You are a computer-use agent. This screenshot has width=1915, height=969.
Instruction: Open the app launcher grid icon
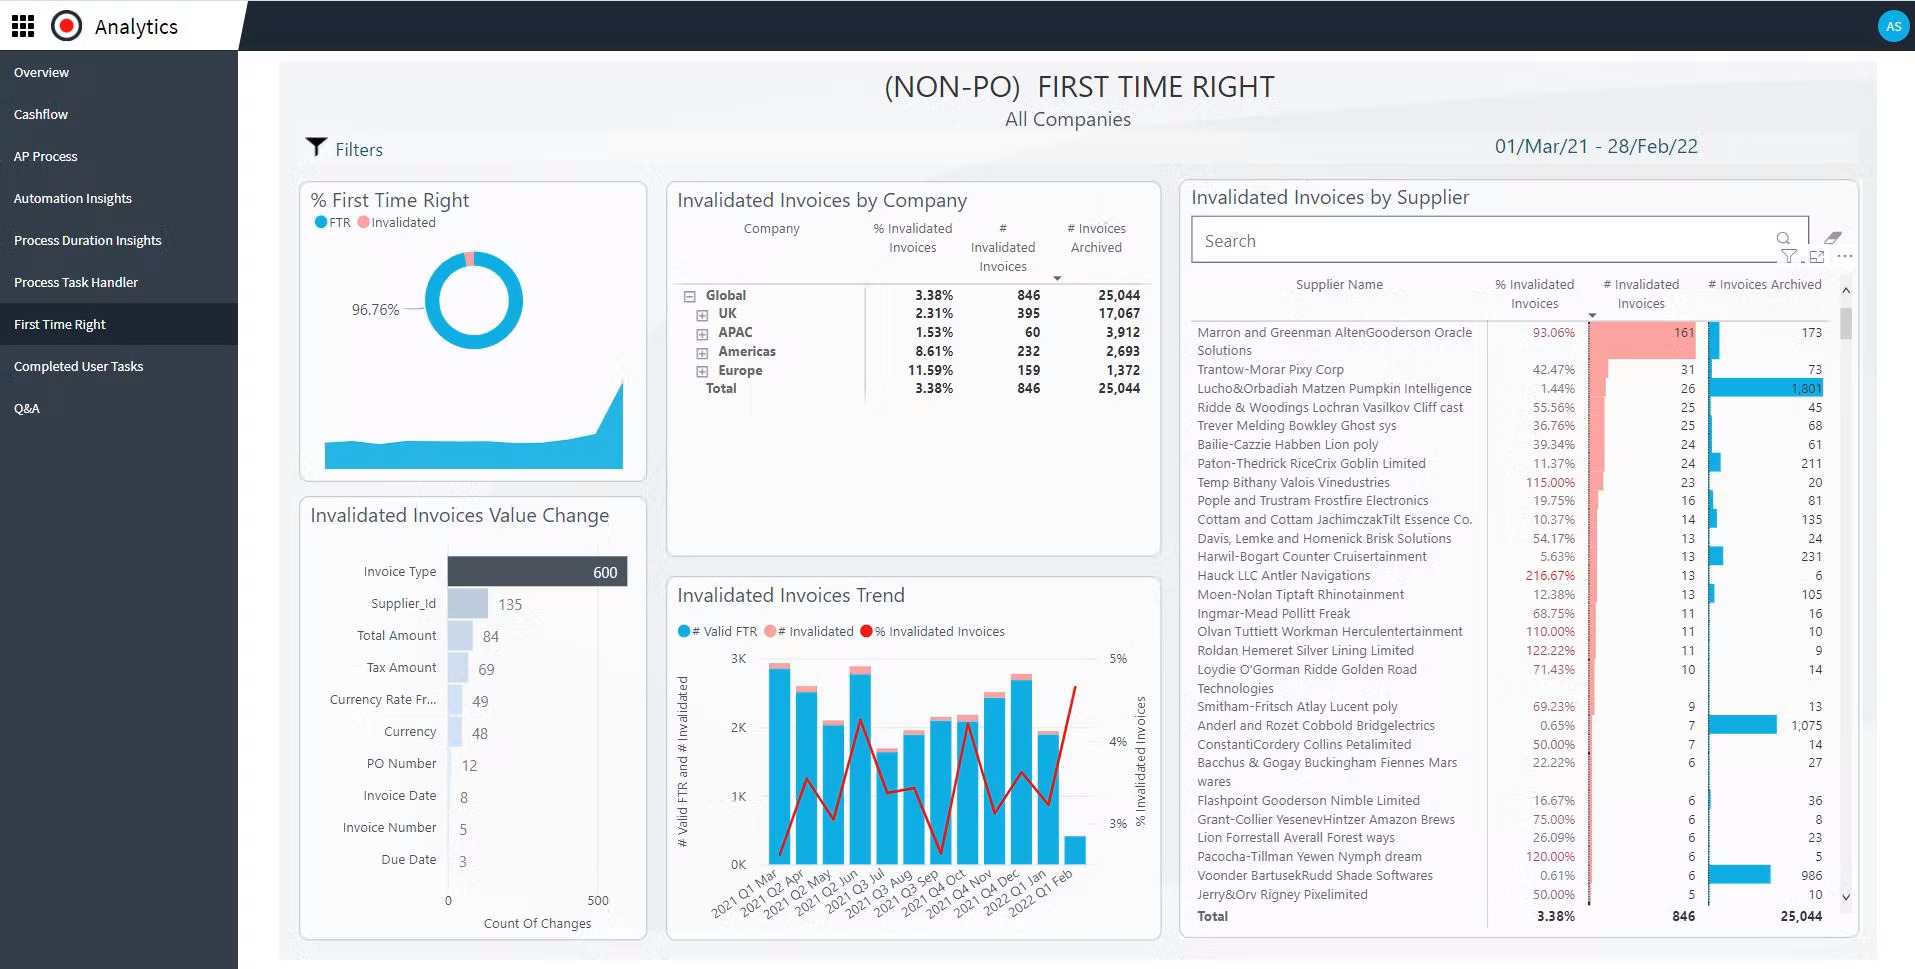[x=22, y=26]
